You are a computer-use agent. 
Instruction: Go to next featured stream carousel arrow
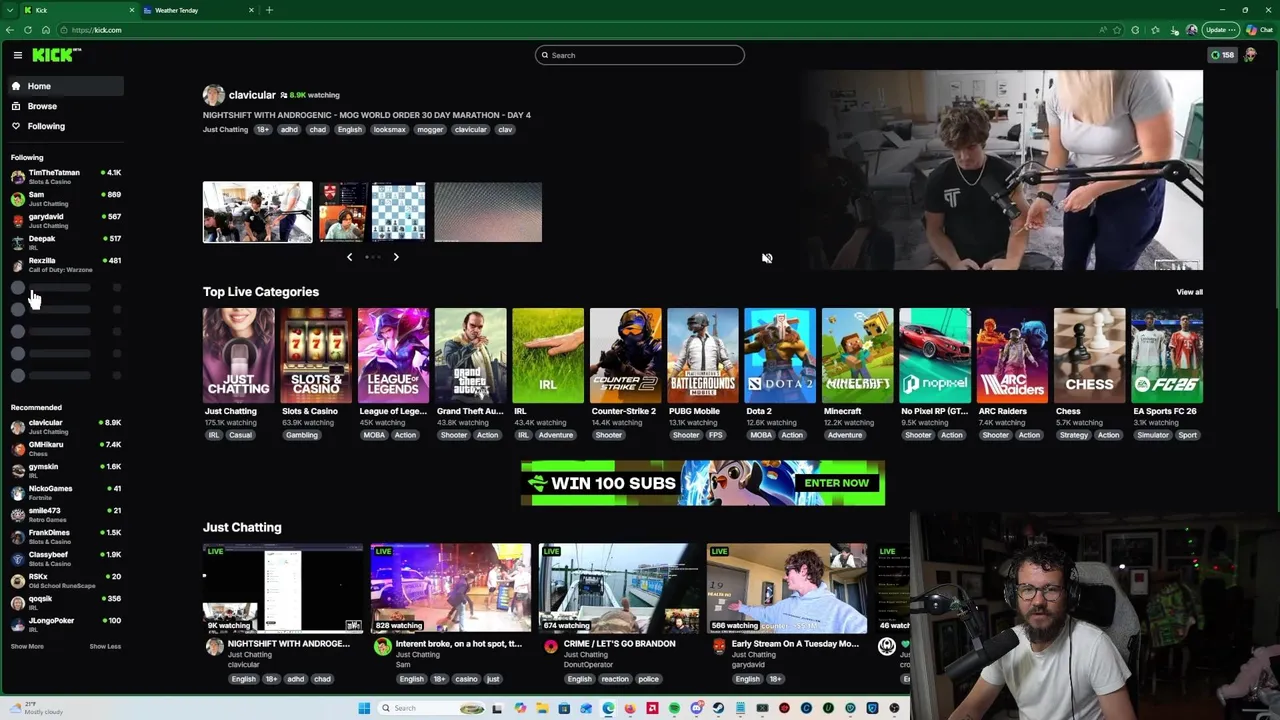tap(396, 257)
